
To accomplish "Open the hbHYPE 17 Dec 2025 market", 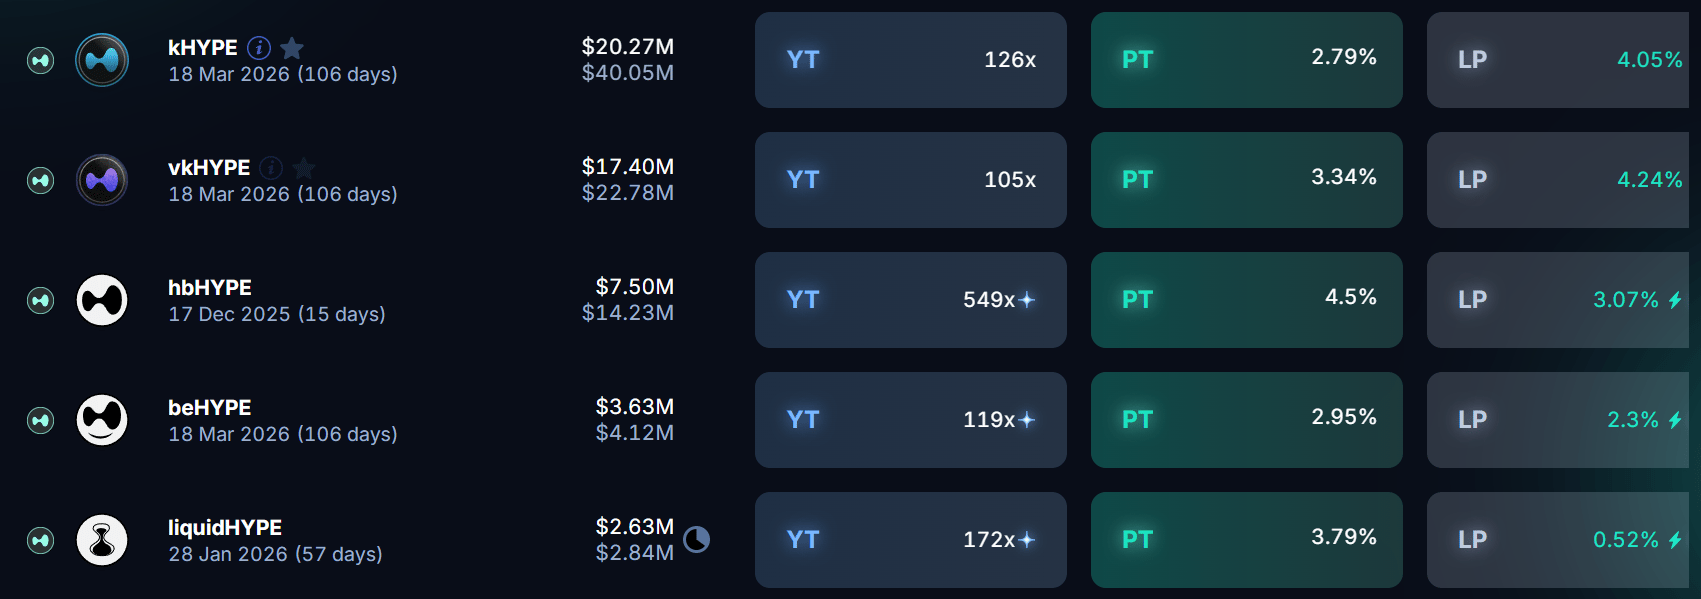I will click(x=277, y=314).
